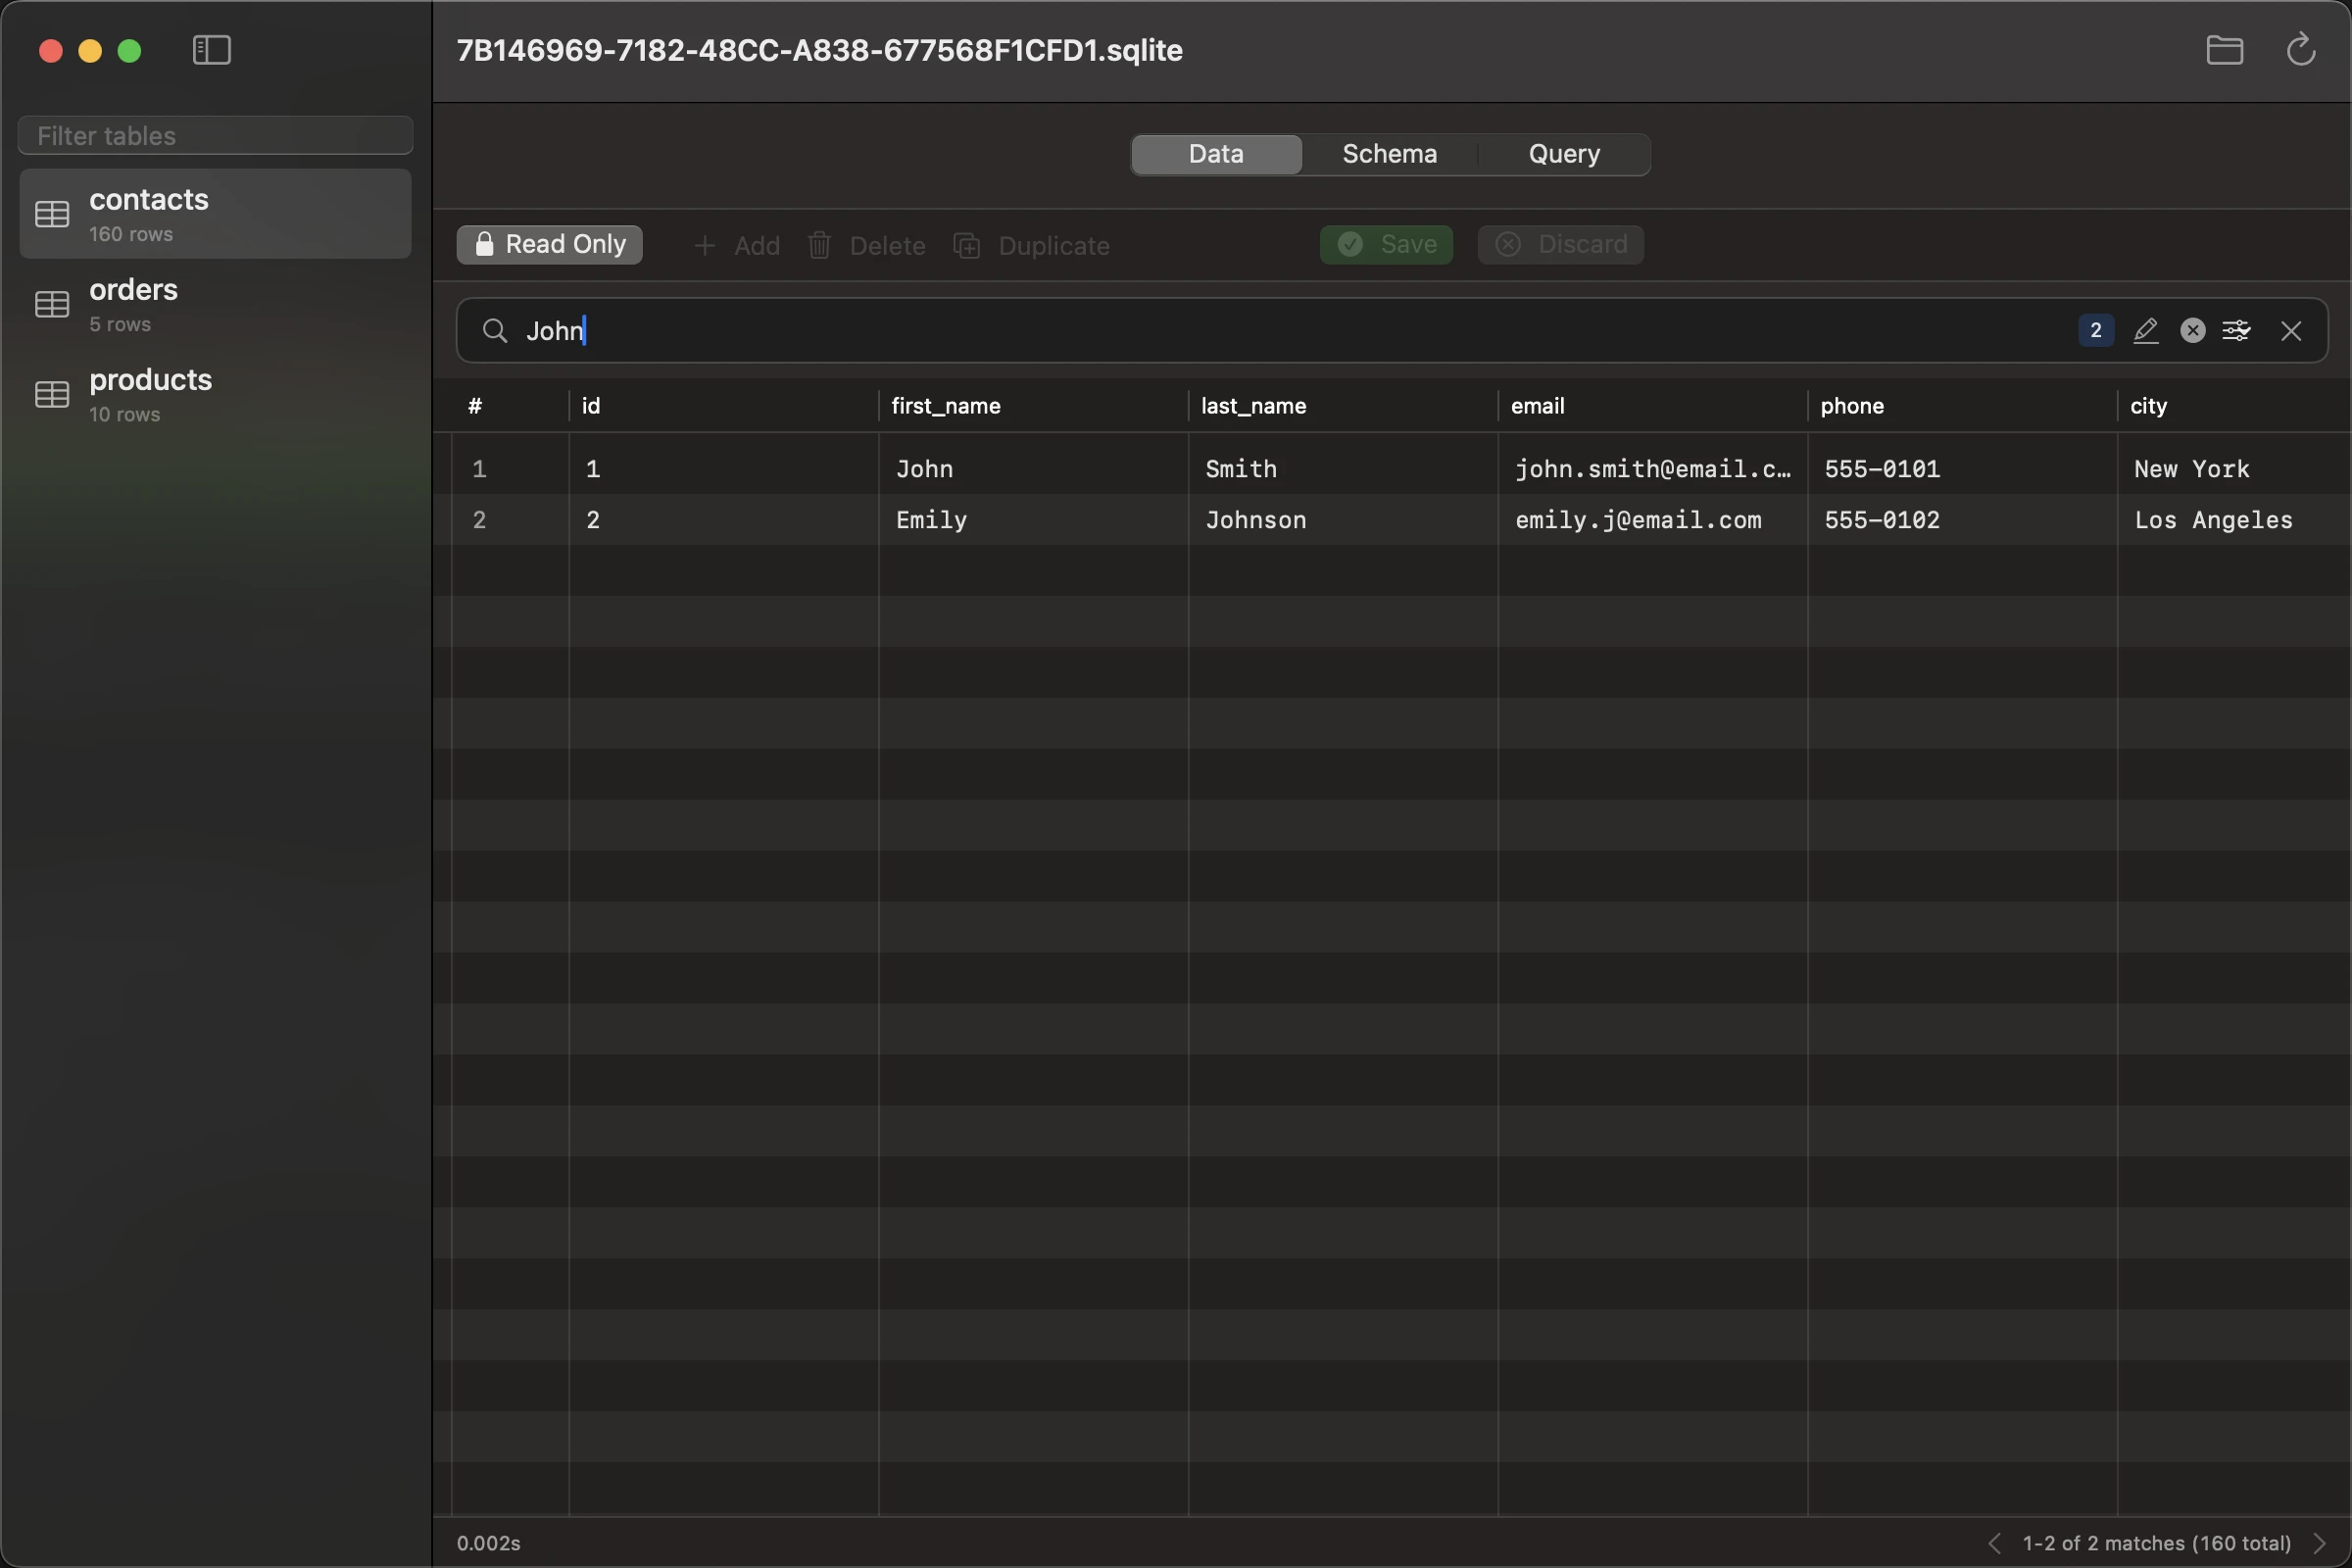Viewport: 2352px width, 1568px height.
Task: Toggle the sidebar visibility icon
Action: 211,50
